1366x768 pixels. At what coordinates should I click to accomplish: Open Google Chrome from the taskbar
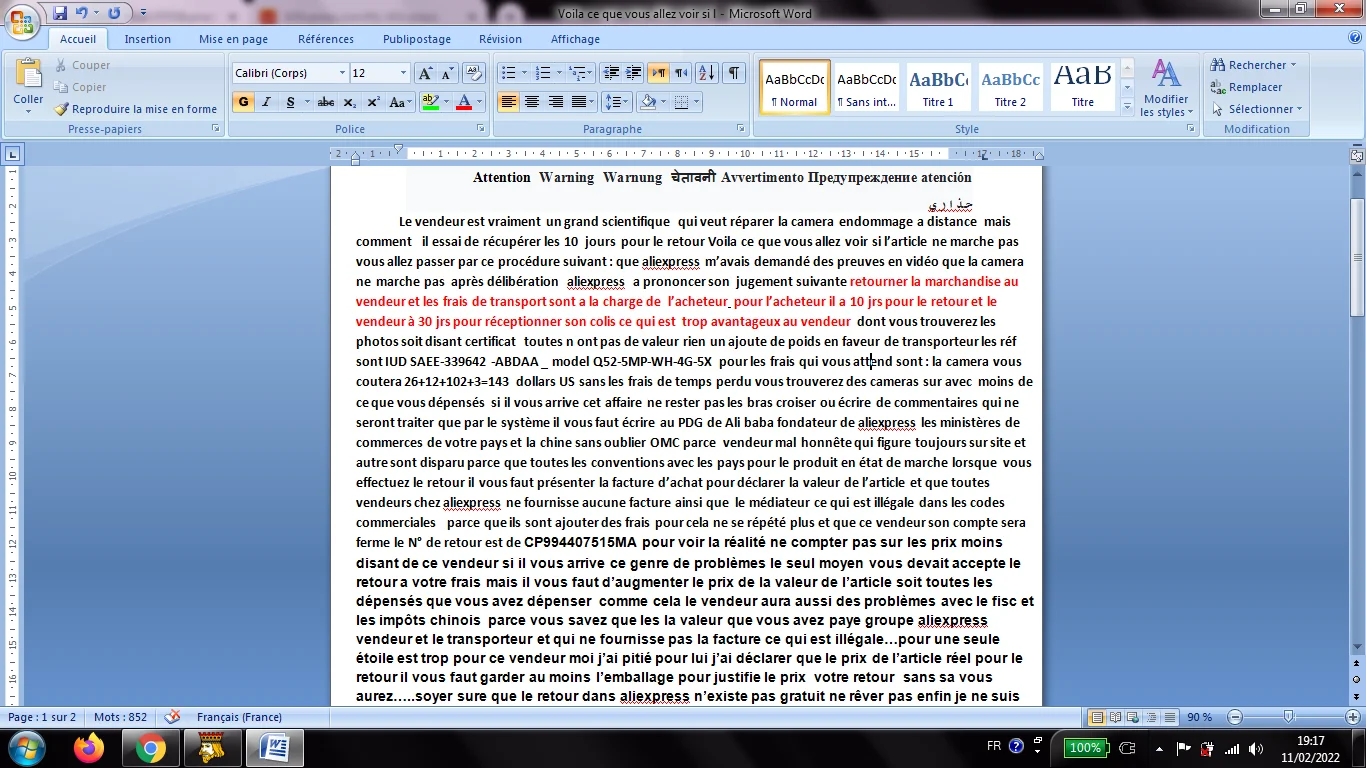pyautogui.click(x=151, y=747)
